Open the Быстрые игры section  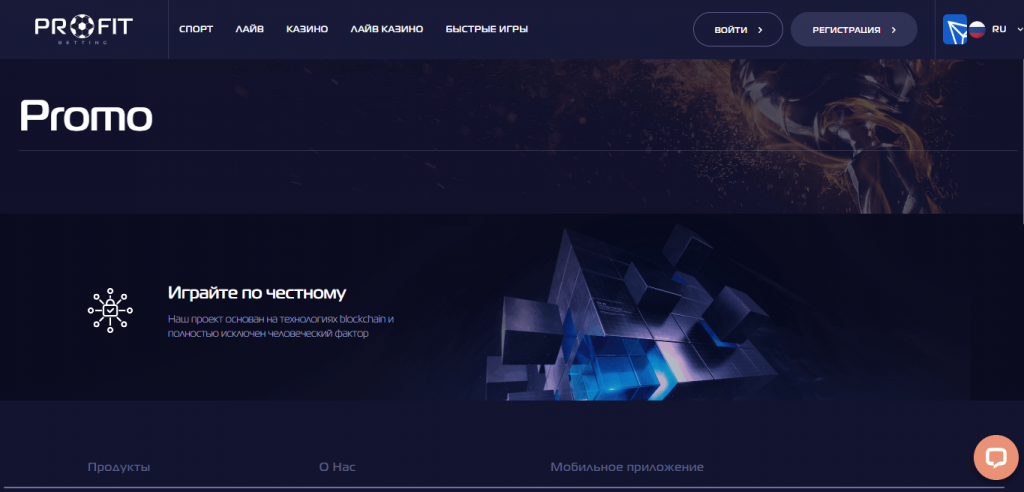tap(487, 29)
